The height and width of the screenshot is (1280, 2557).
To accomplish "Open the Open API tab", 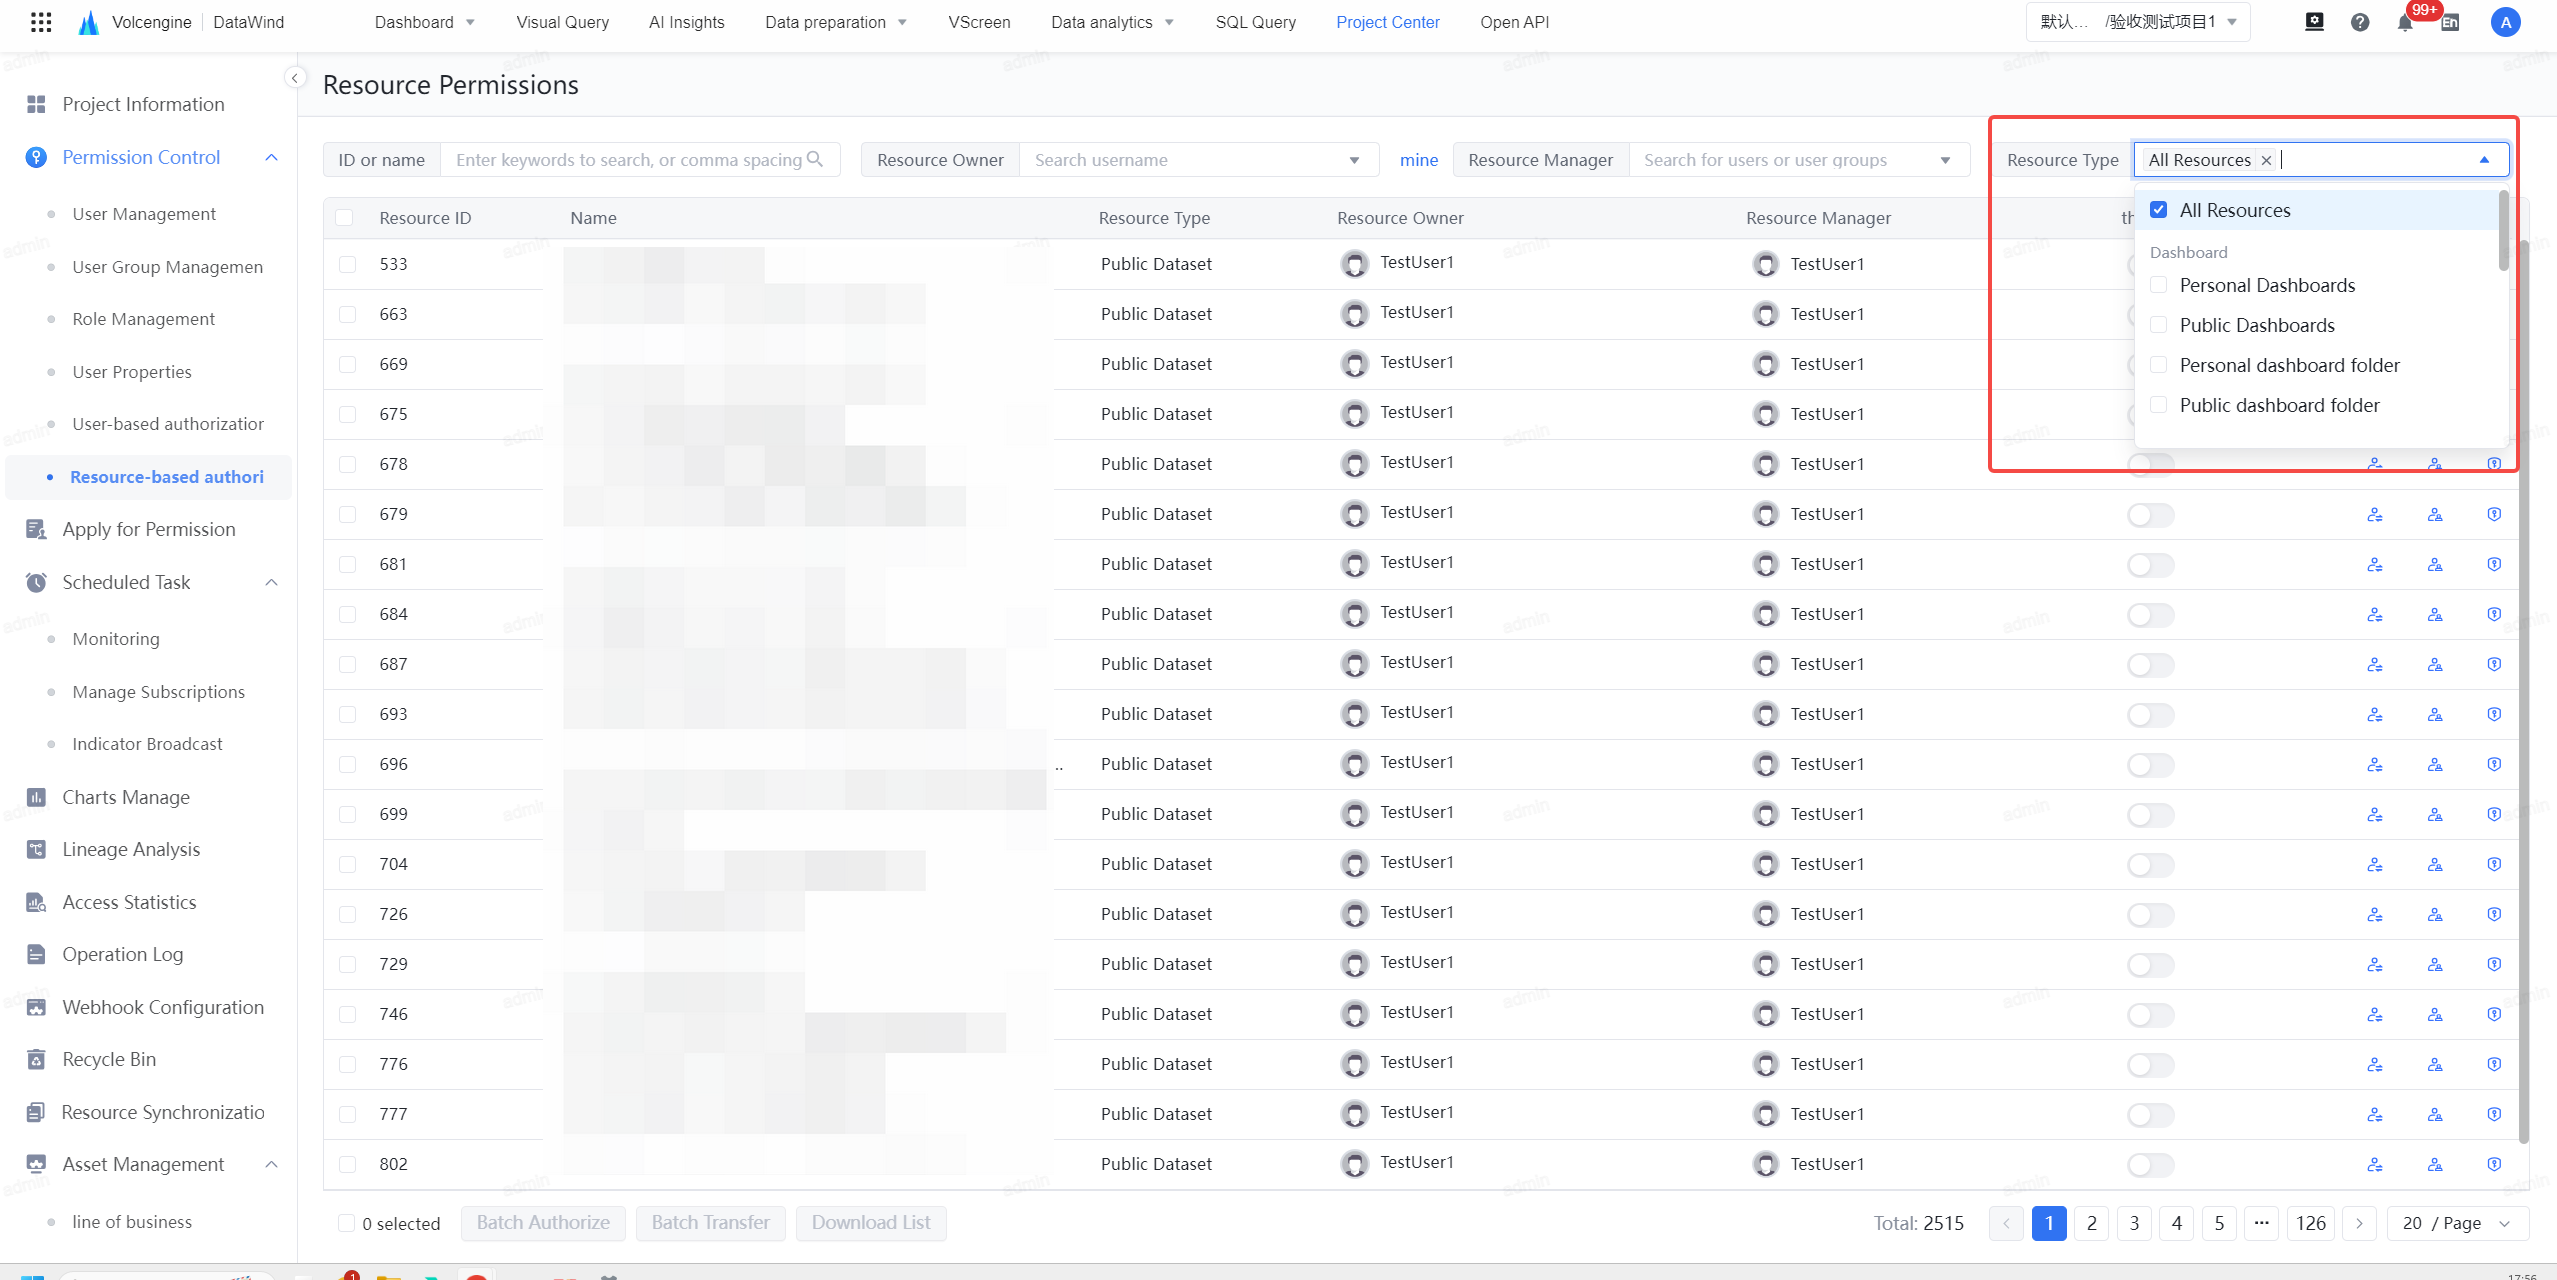I will pyautogui.click(x=1514, y=22).
